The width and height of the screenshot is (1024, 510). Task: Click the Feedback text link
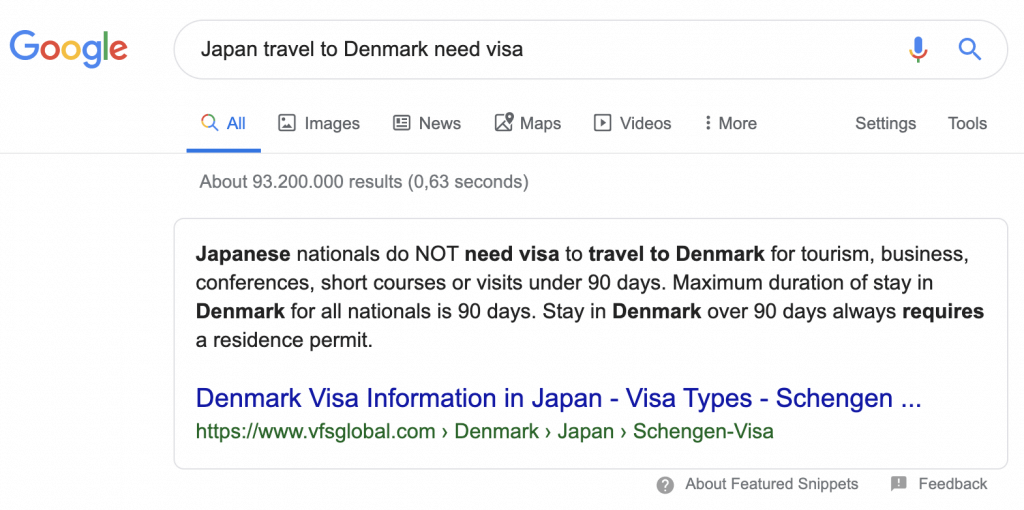pyautogui.click(x=953, y=484)
